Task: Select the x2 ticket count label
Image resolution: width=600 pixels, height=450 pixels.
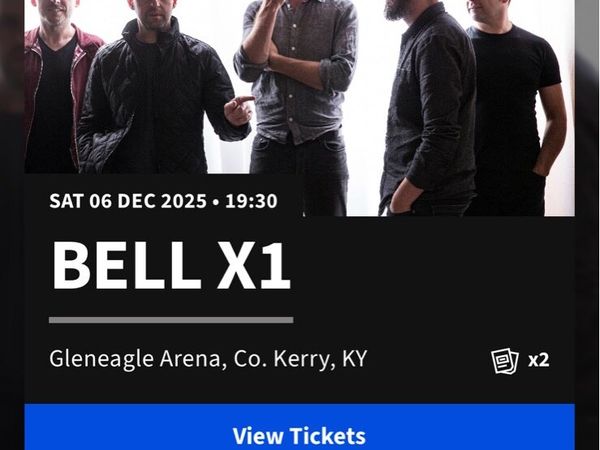Action: tap(539, 360)
